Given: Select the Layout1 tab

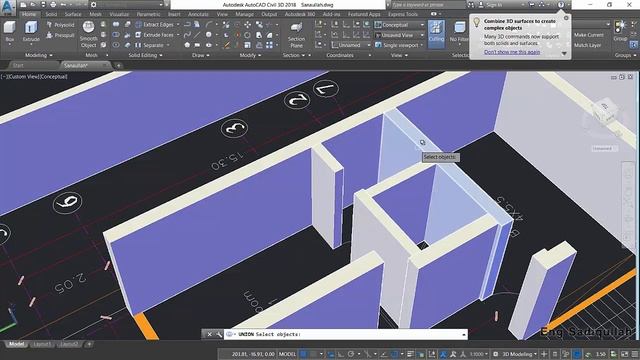Looking at the screenshot, I should pos(42,344).
